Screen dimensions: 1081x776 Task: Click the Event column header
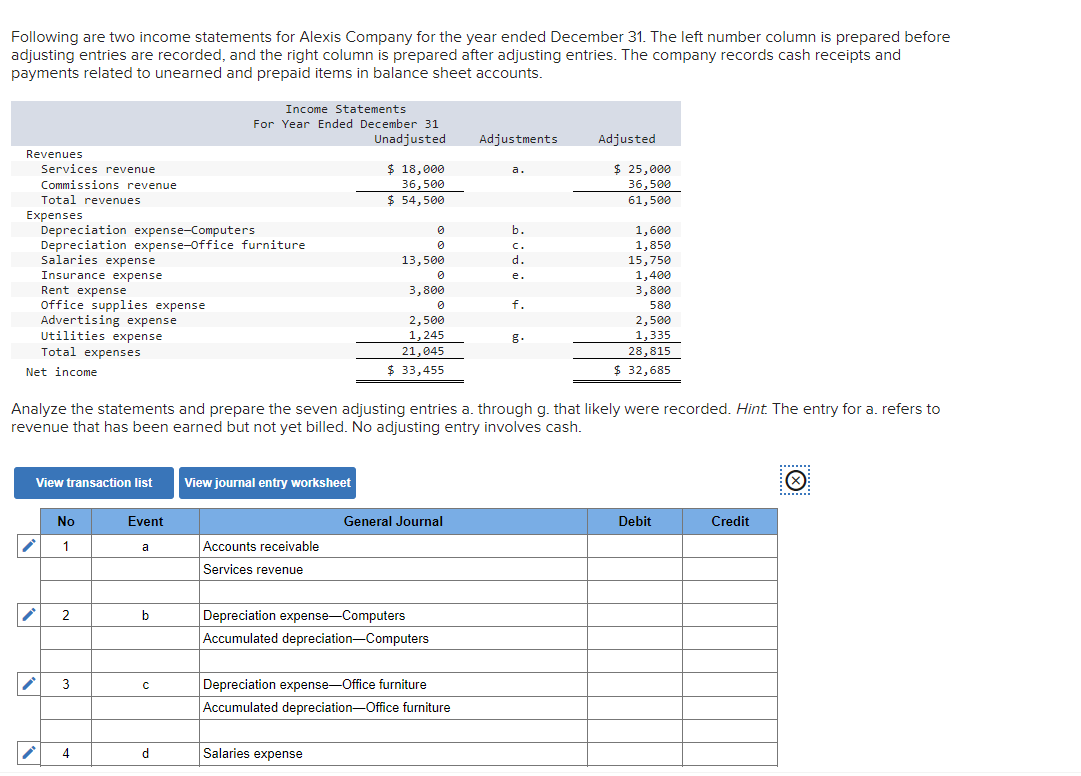pyautogui.click(x=145, y=521)
